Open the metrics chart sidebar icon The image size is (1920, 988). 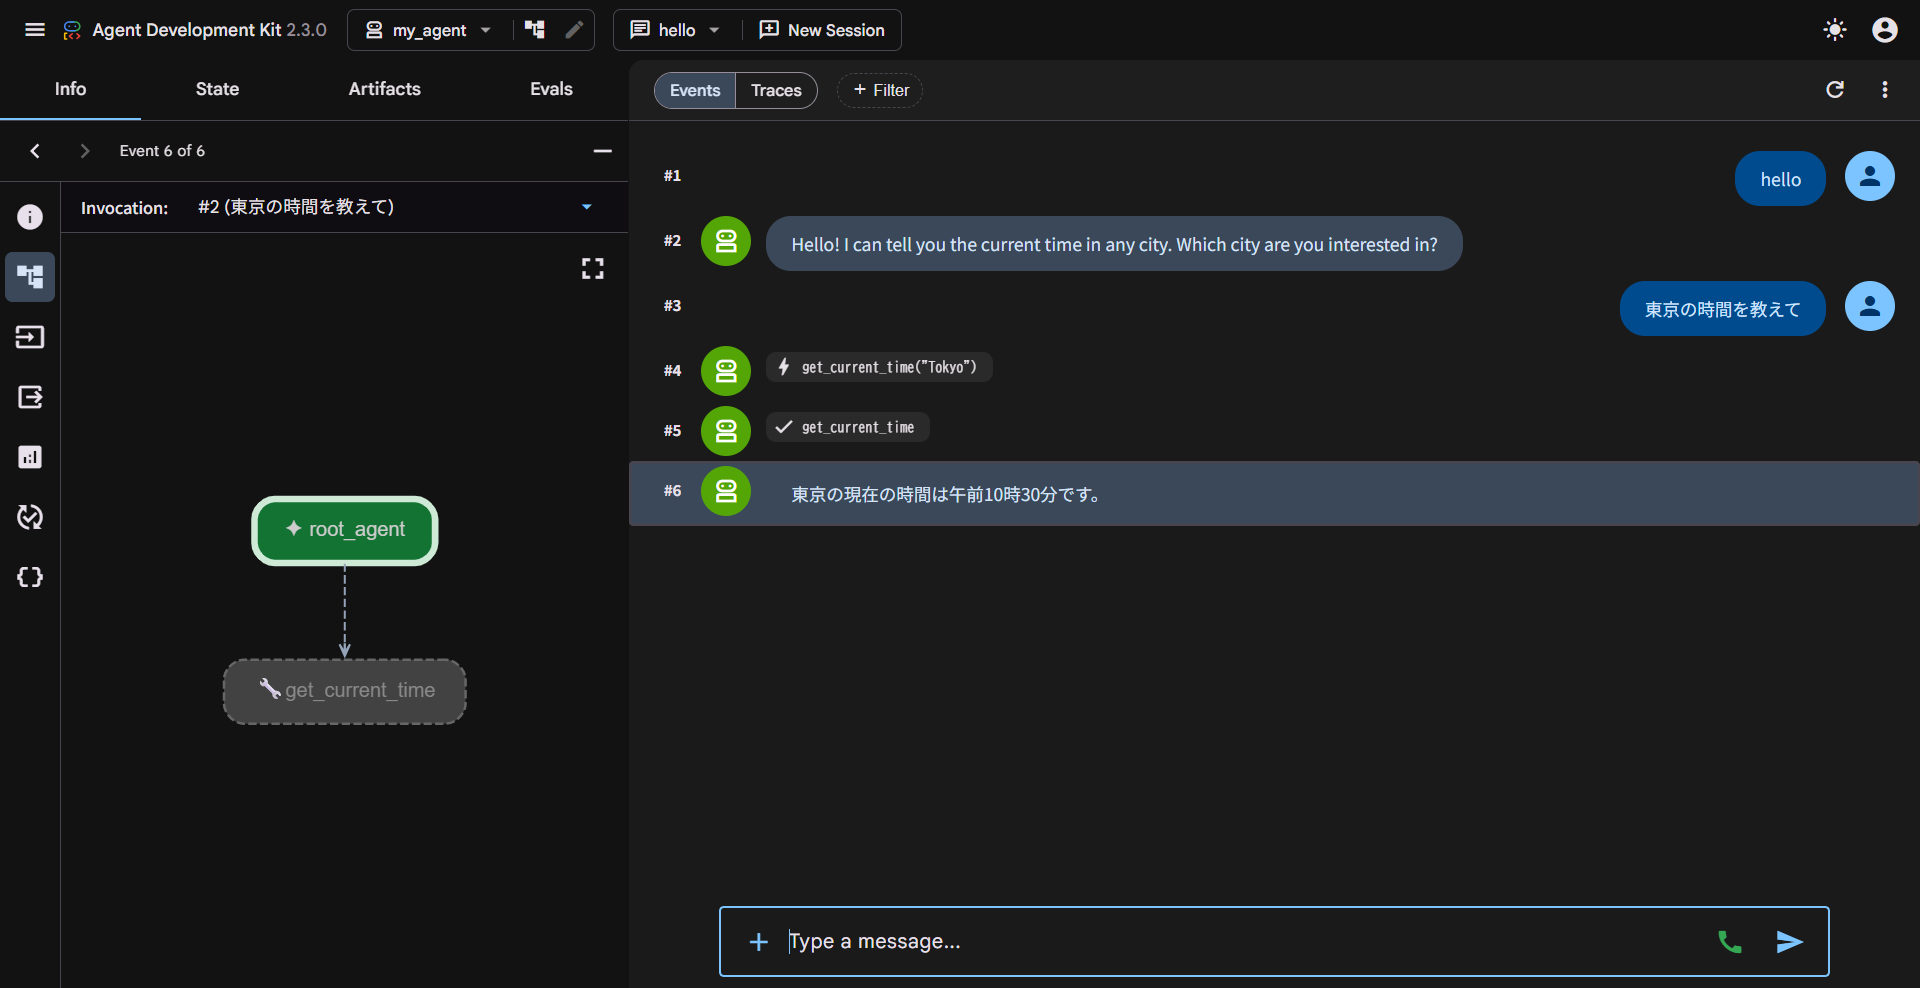tap(30, 457)
